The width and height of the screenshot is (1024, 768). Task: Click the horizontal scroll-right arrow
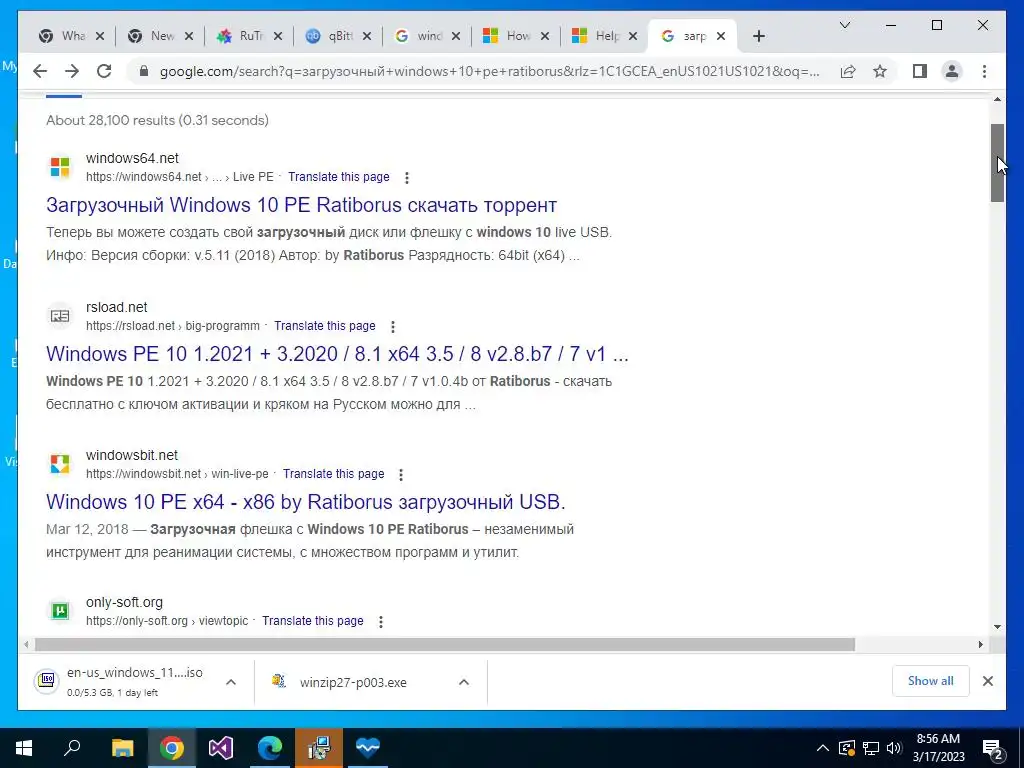(981, 645)
